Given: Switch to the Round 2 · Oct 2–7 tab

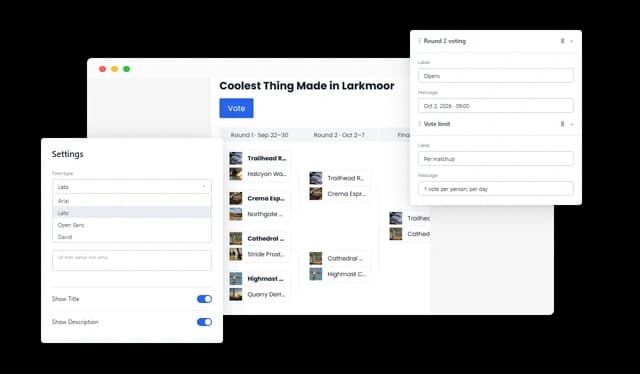Looking at the screenshot, I should point(339,135).
